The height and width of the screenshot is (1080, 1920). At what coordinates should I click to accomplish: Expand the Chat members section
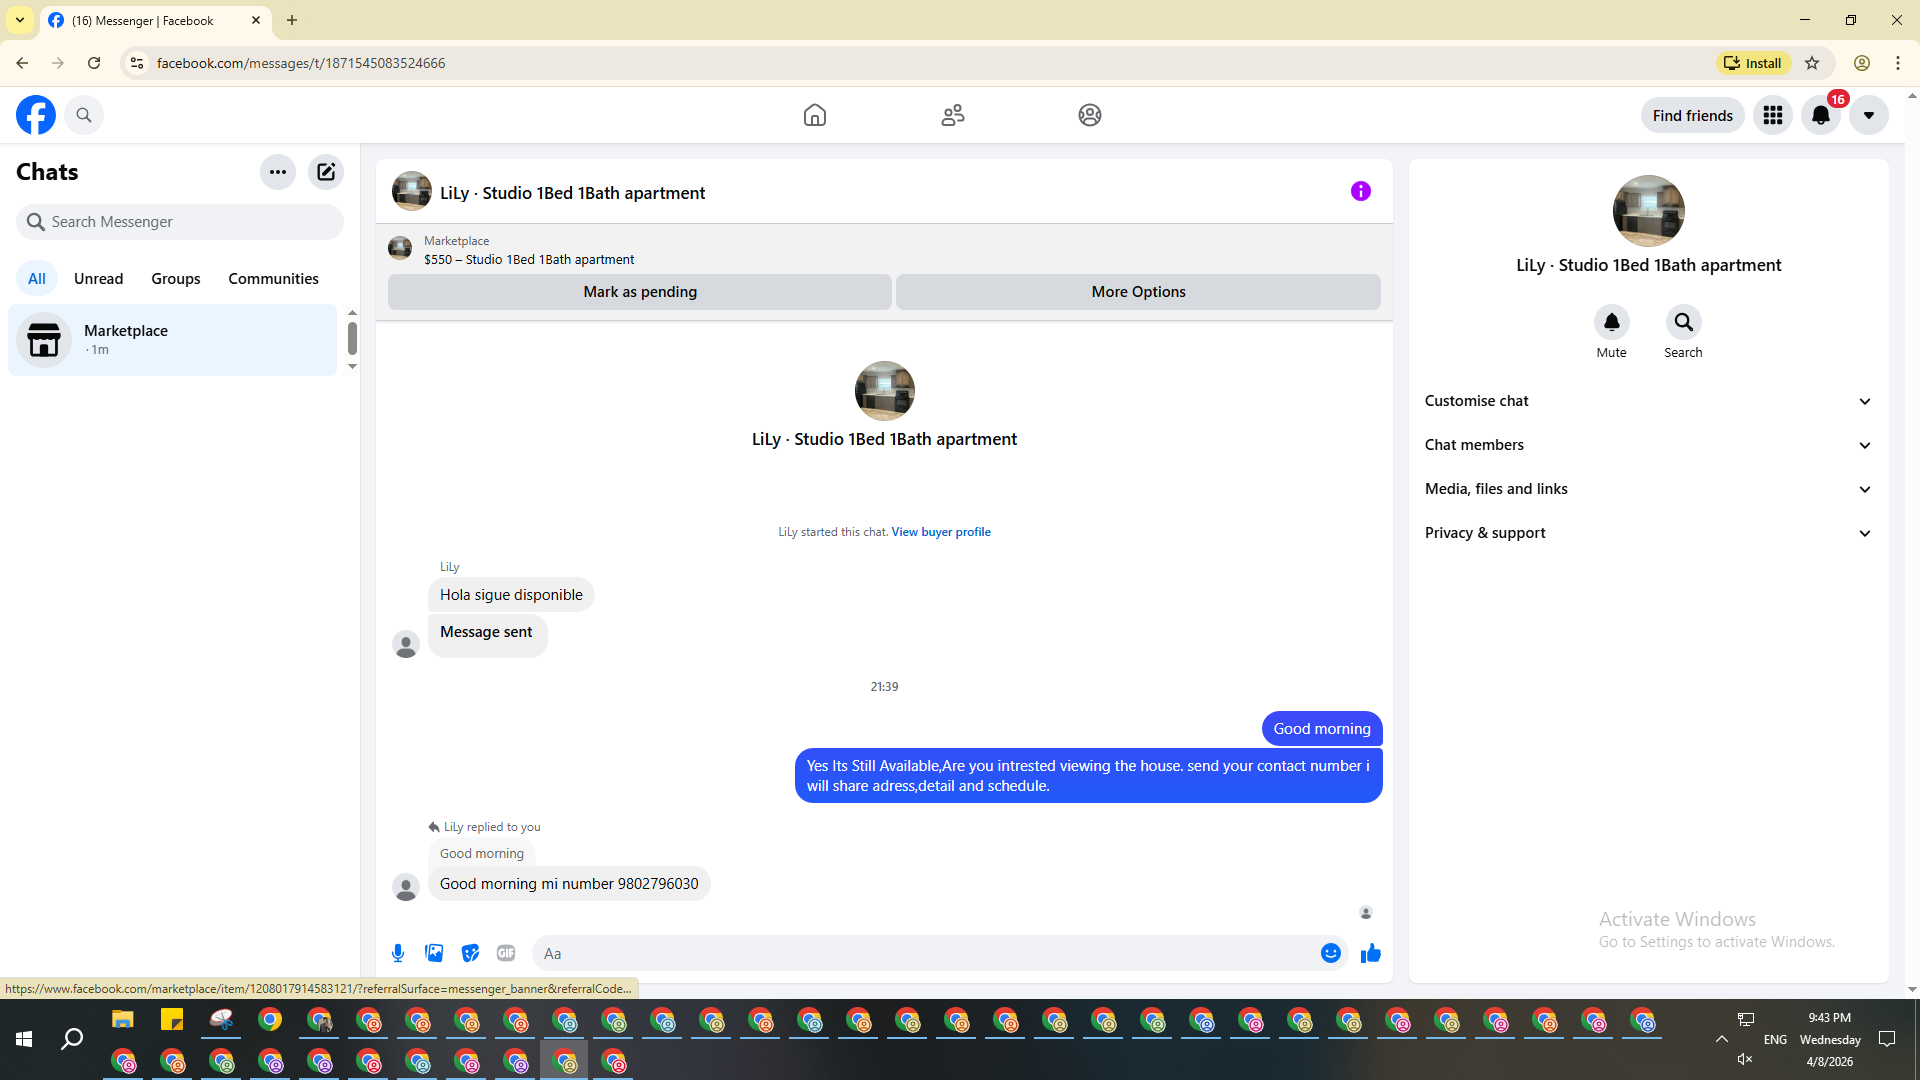tap(1648, 445)
